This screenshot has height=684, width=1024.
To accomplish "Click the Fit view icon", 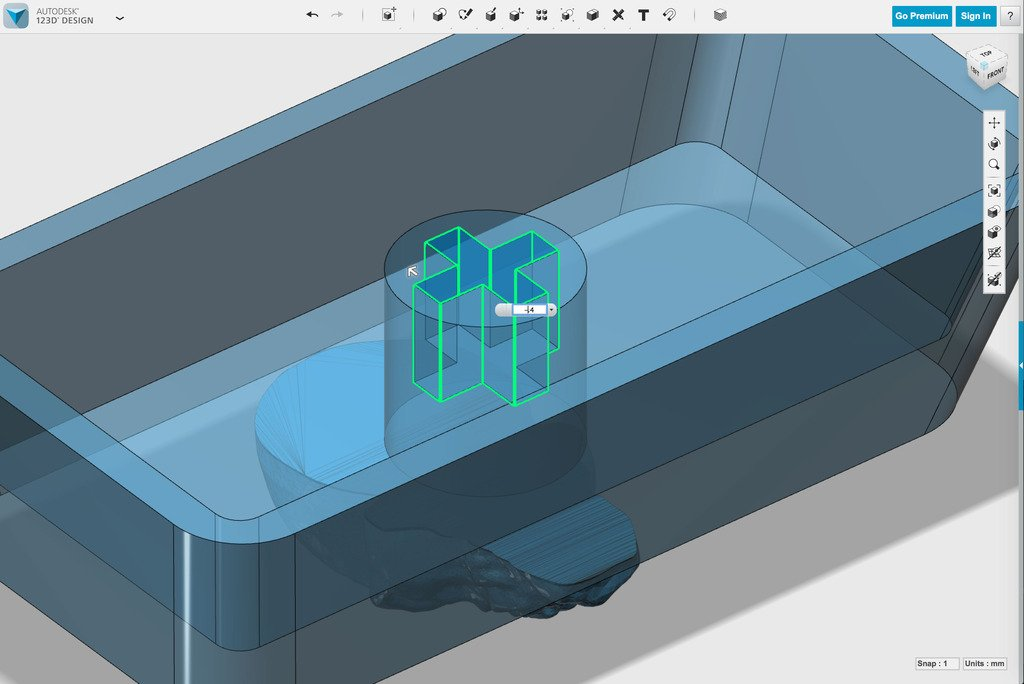I will (994, 191).
